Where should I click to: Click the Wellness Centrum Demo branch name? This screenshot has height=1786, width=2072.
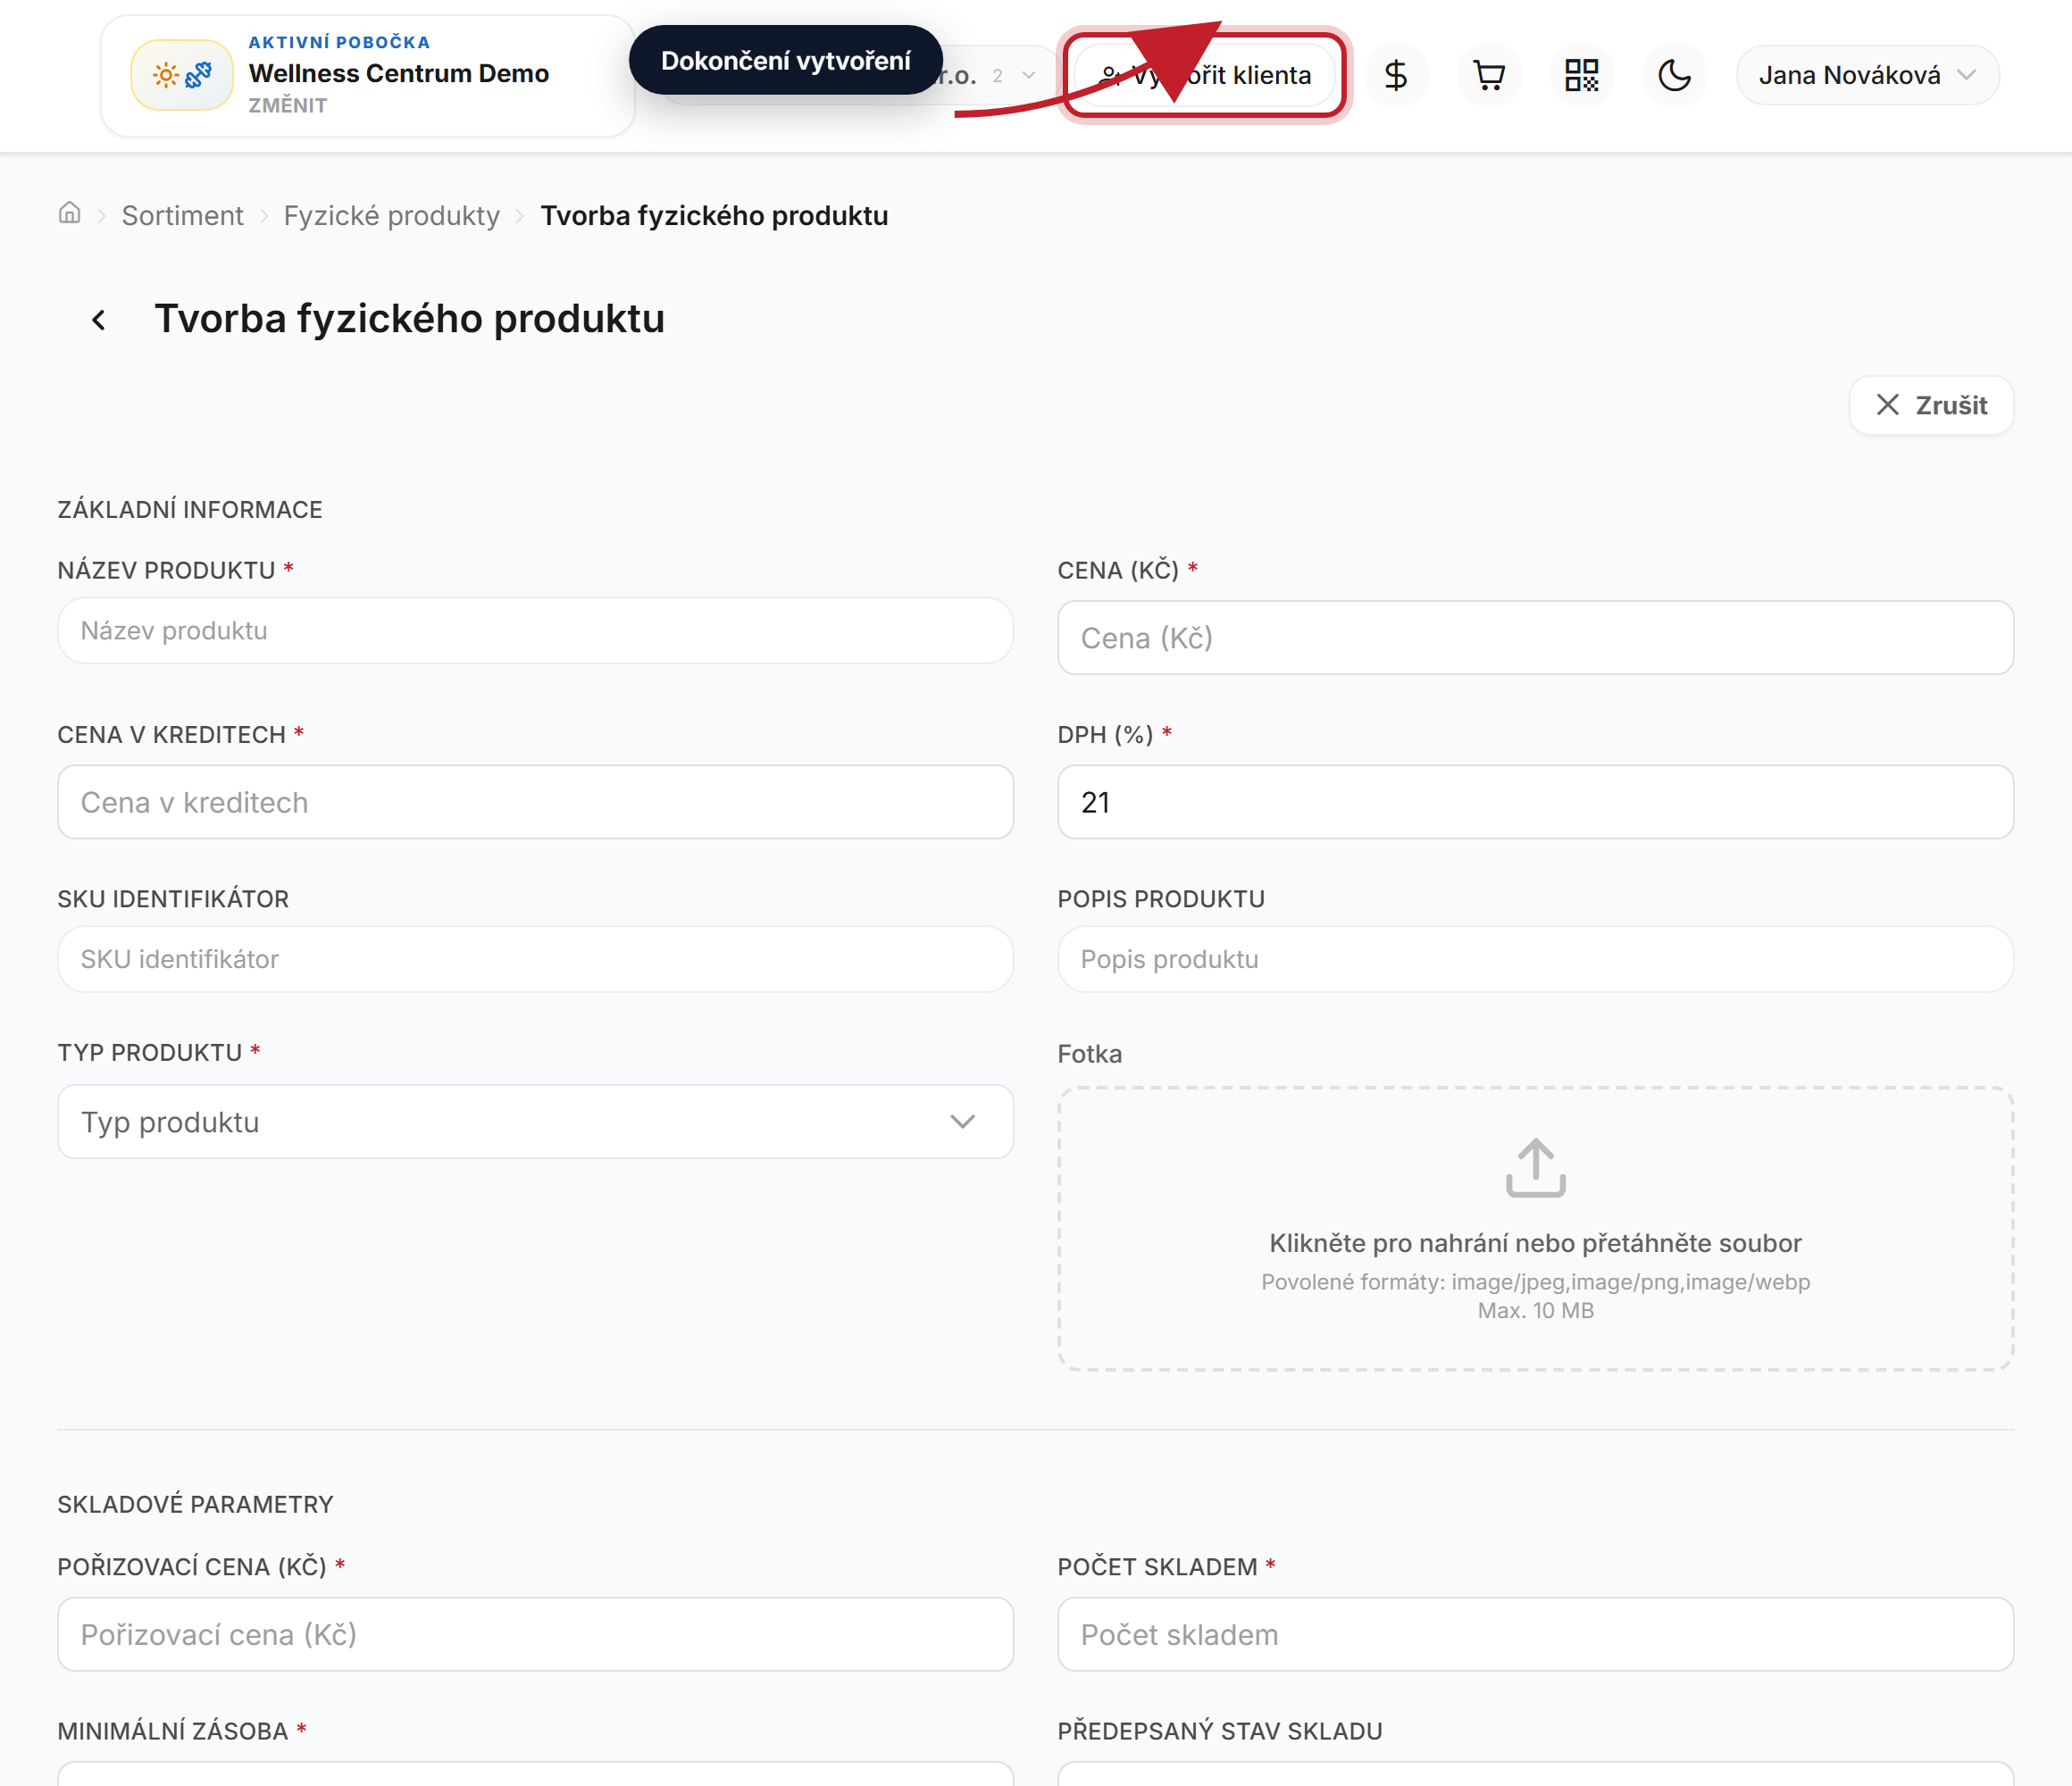tap(399, 73)
